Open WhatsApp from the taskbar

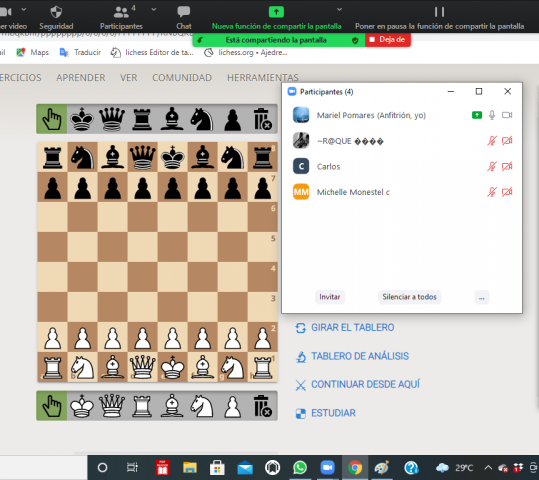coord(300,468)
